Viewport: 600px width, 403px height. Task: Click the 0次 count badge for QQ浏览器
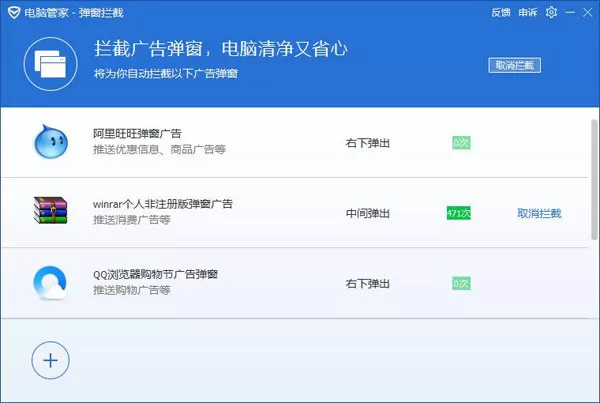coord(461,283)
